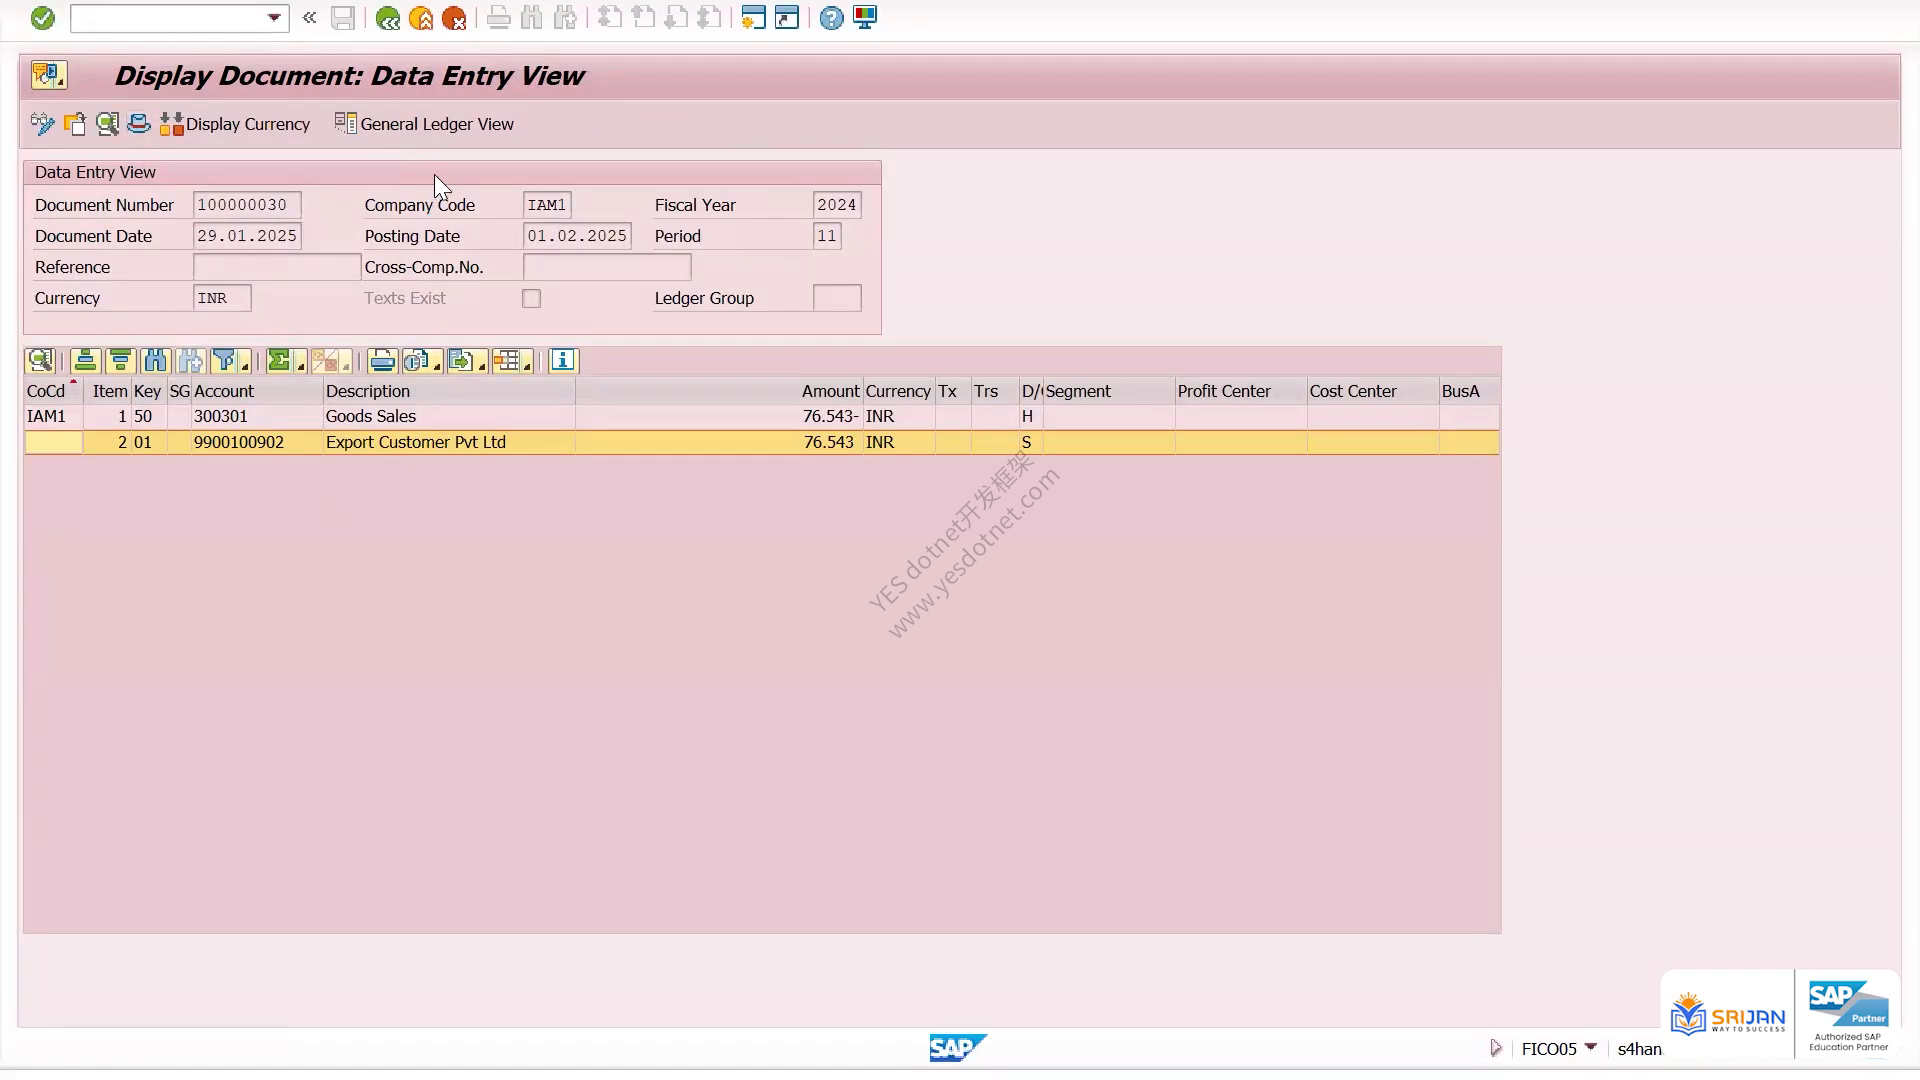The image size is (1920, 1080).
Task: Click the Amount column header
Action: click(x=719, y=391)
